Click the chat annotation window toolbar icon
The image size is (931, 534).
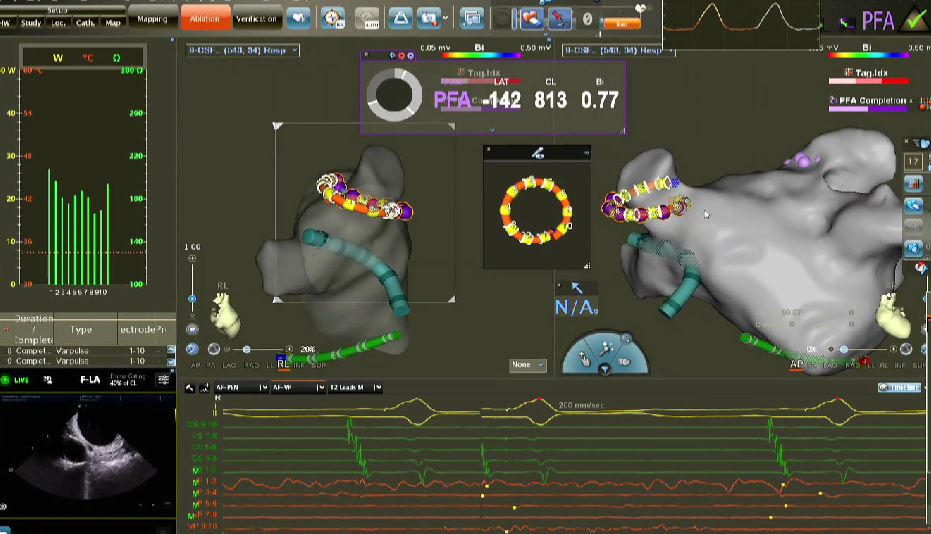[471, 17]
